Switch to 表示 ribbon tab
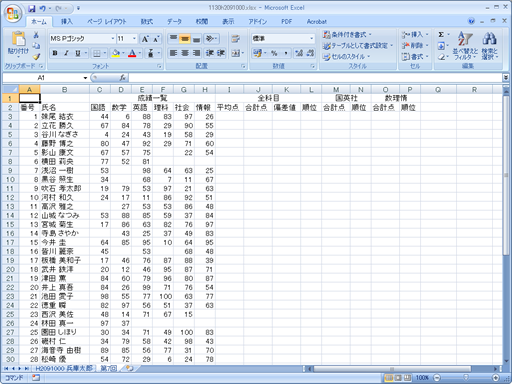Viewport: 512px width, 384px height. pyautogui.click(x=228, y=22)
